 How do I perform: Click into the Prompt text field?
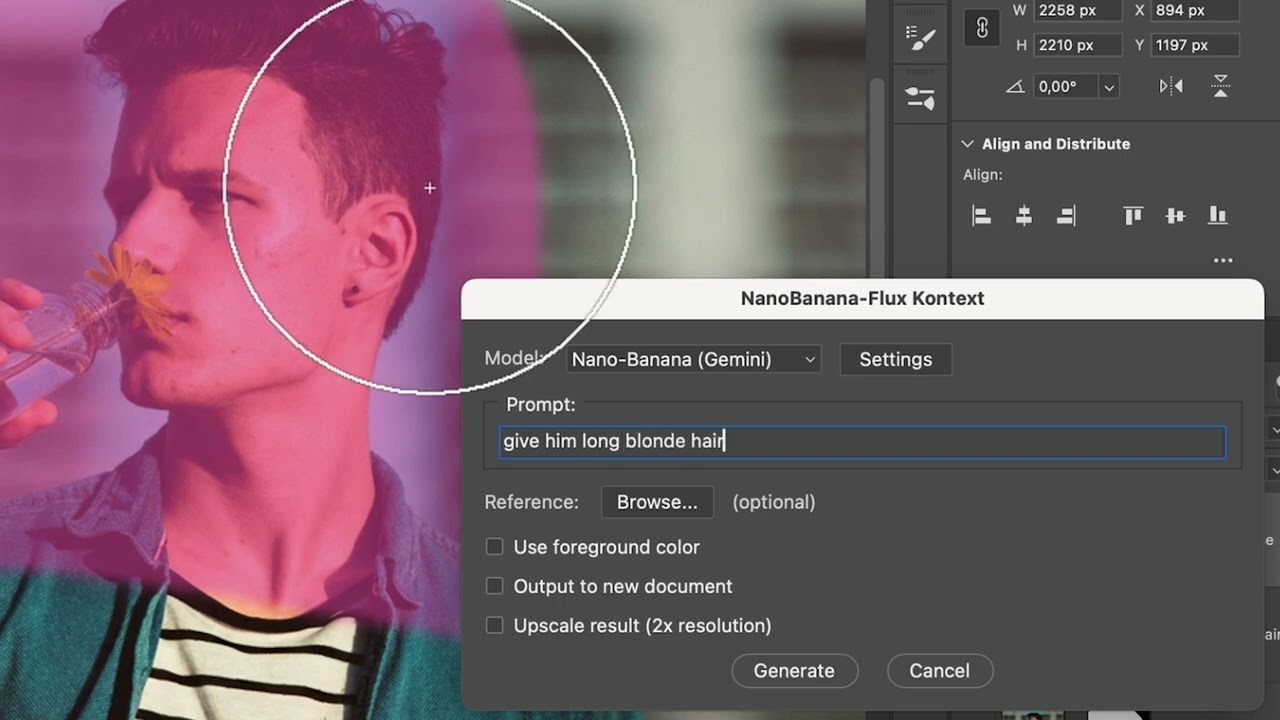coord(860,442)
